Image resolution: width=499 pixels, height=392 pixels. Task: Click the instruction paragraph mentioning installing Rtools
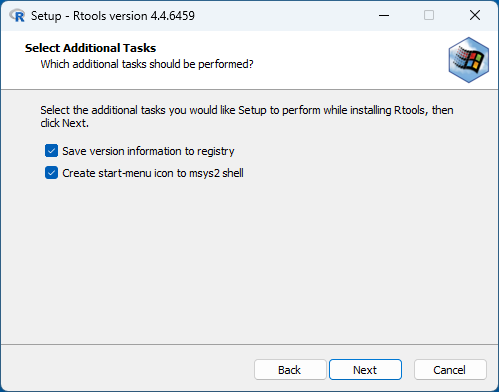pos(247,117)
